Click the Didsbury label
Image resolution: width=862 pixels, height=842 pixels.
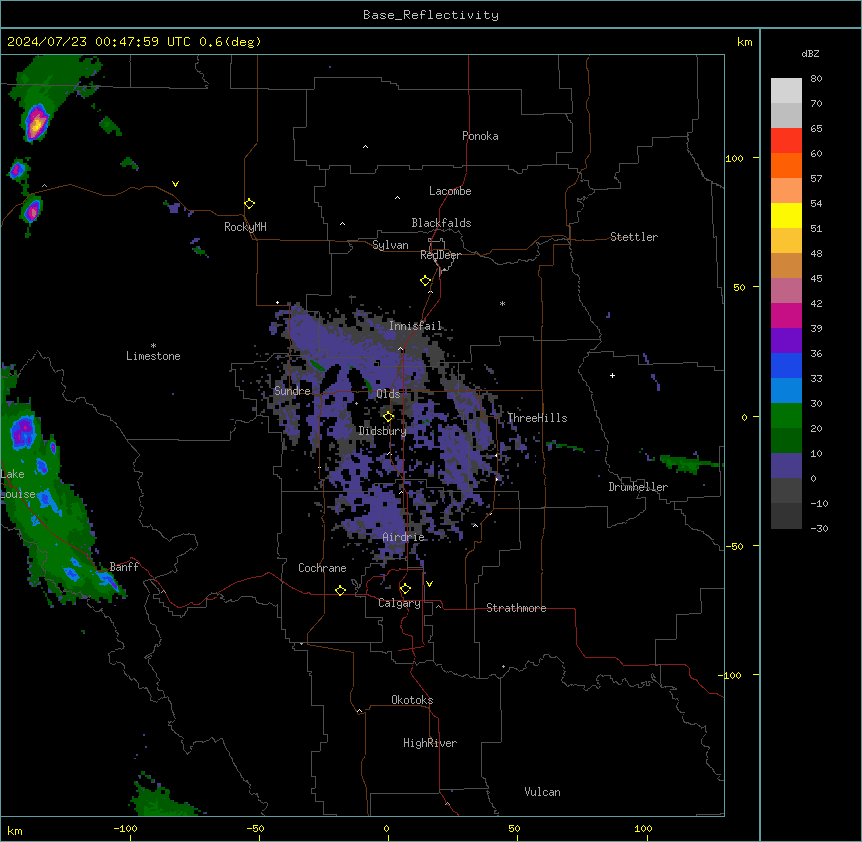383,431
